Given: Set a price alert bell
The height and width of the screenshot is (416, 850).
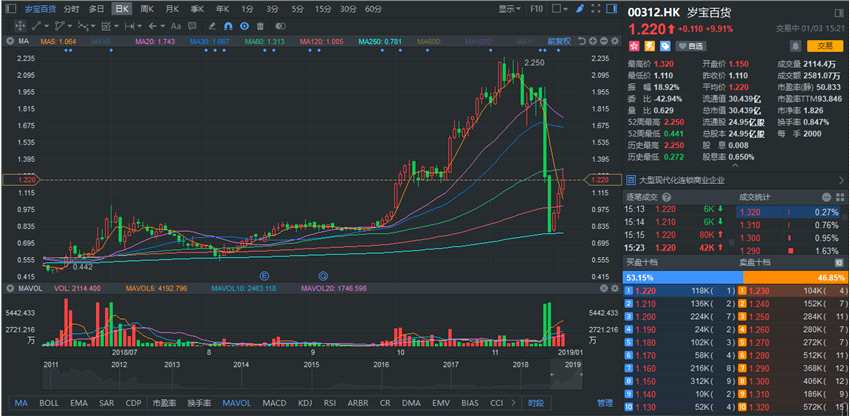Looking at the screenshot, I should 795,46.
